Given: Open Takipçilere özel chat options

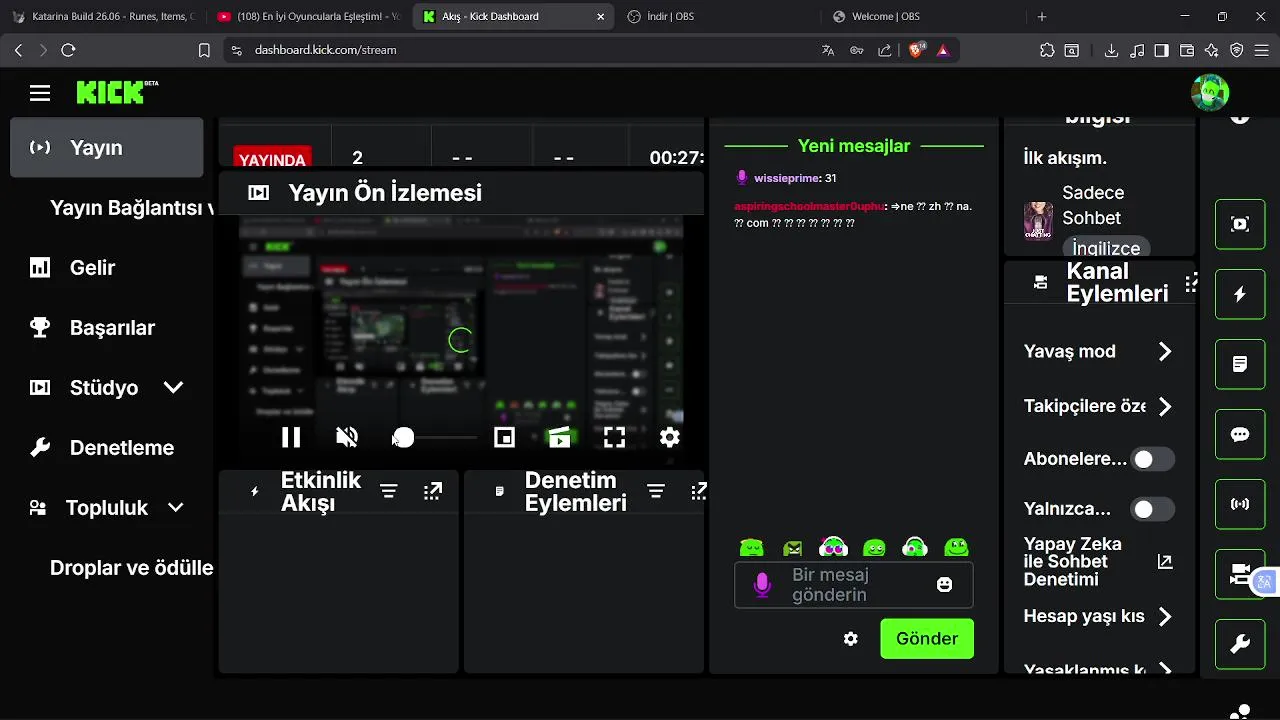Looking at the screenshot, I should click(1099, 407).
